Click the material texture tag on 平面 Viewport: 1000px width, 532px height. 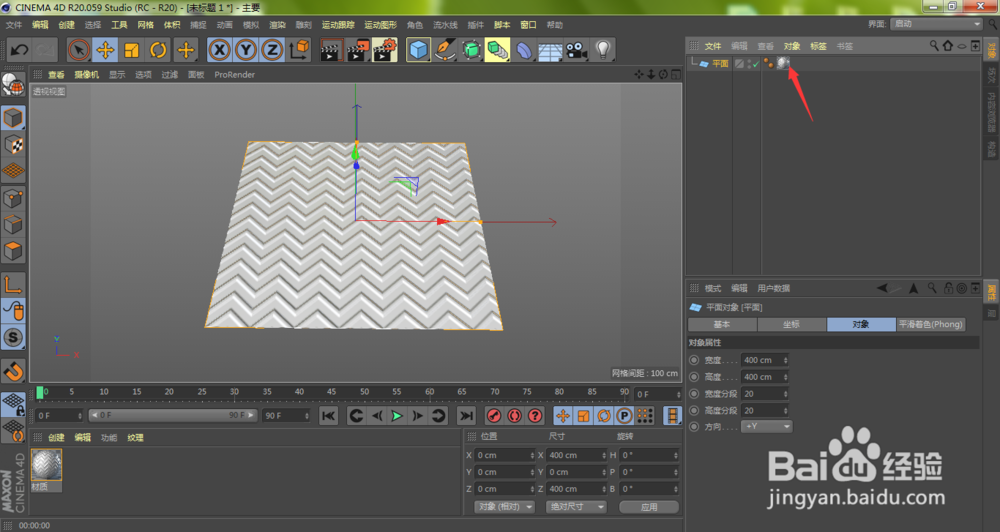(783, 63)
